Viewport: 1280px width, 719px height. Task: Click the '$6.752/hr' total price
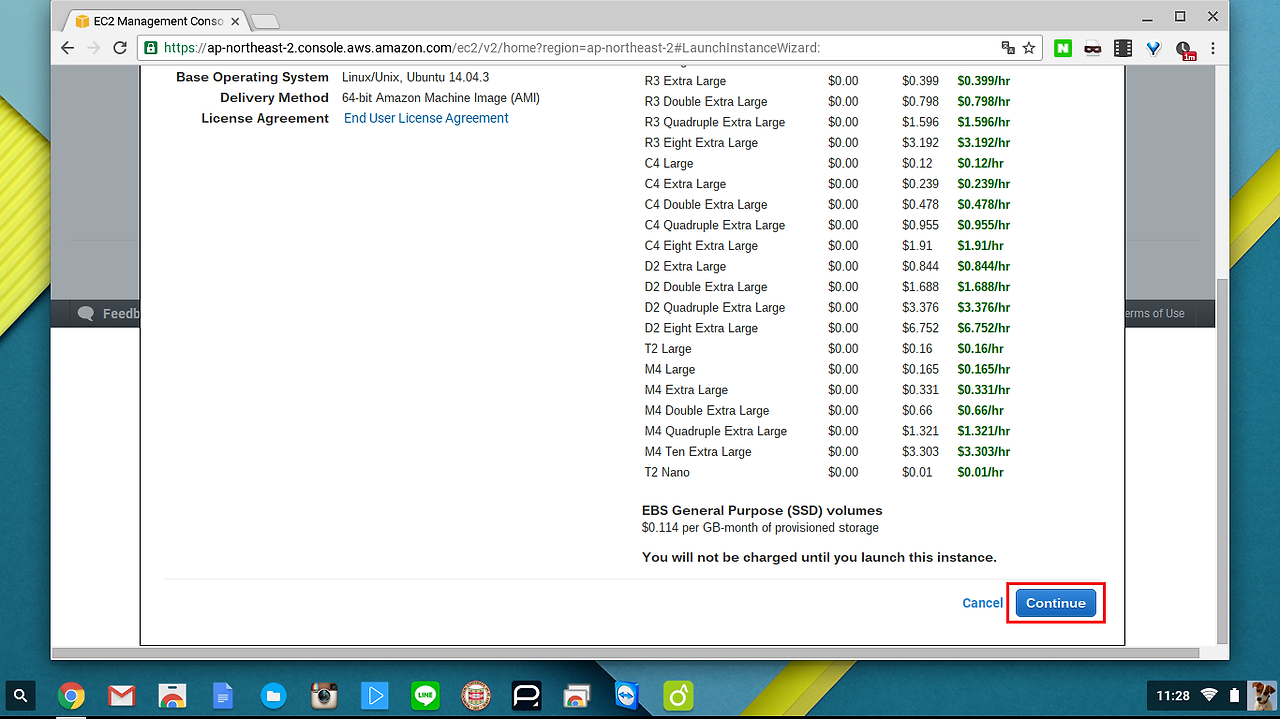coord(984,328)
